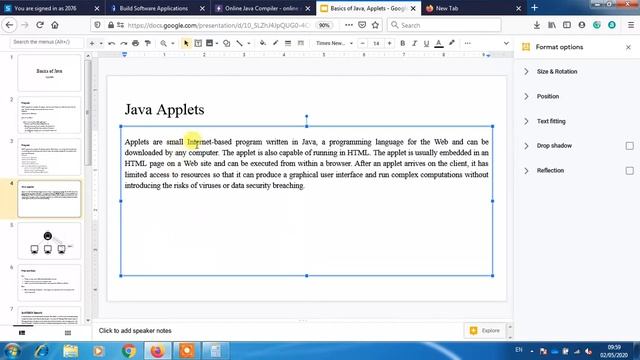Toggle underline formatting
The image size is (640, 360).
pos(426,43)
